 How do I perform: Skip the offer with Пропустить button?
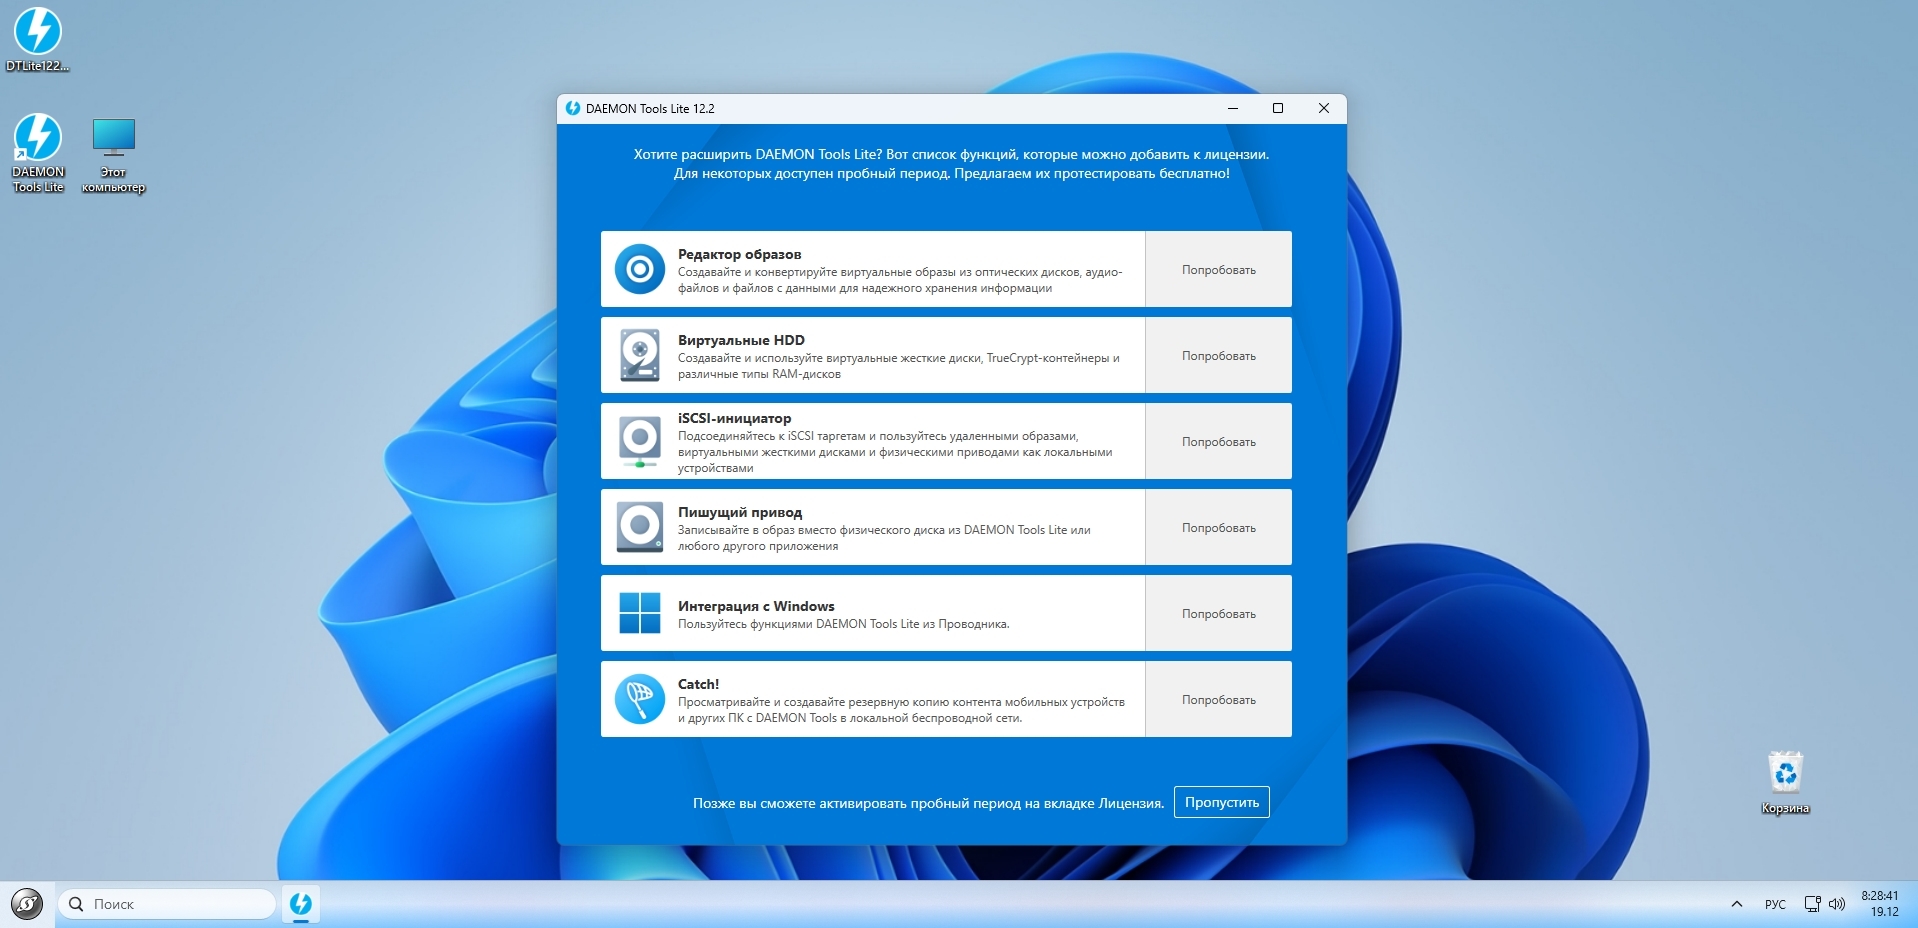(x=1222, y=802)
